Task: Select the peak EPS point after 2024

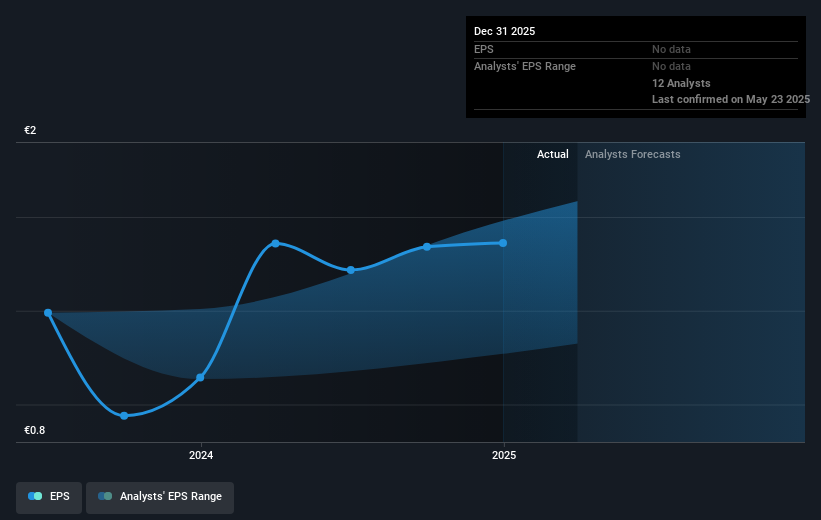Action: [x=275, y=244]
